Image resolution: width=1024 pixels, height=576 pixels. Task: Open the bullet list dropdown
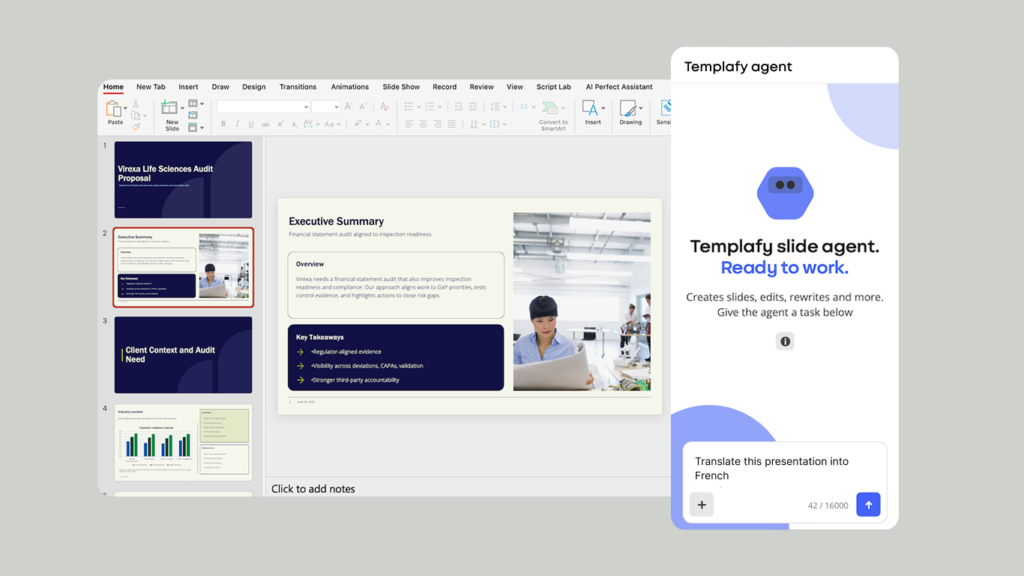click(x=419, y=107)
